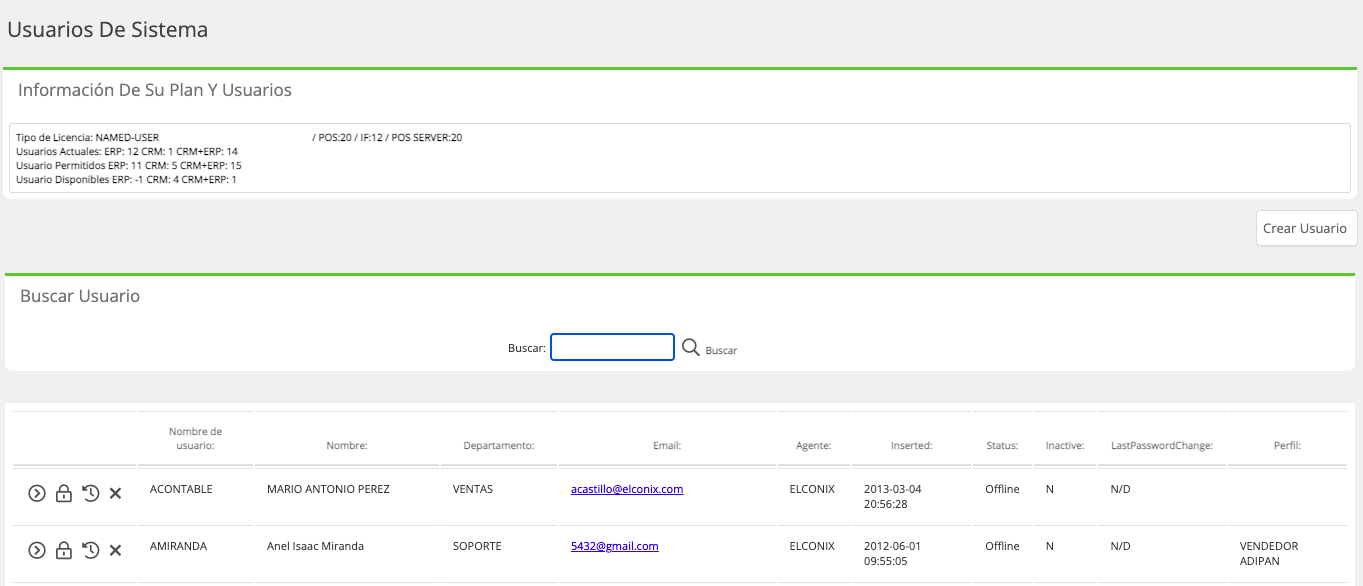Image resolution: width=1363 pixels, height=586 pixels.
Task: Open ACONTABLE user details arrow icon
Action: (x=37, y=493)
